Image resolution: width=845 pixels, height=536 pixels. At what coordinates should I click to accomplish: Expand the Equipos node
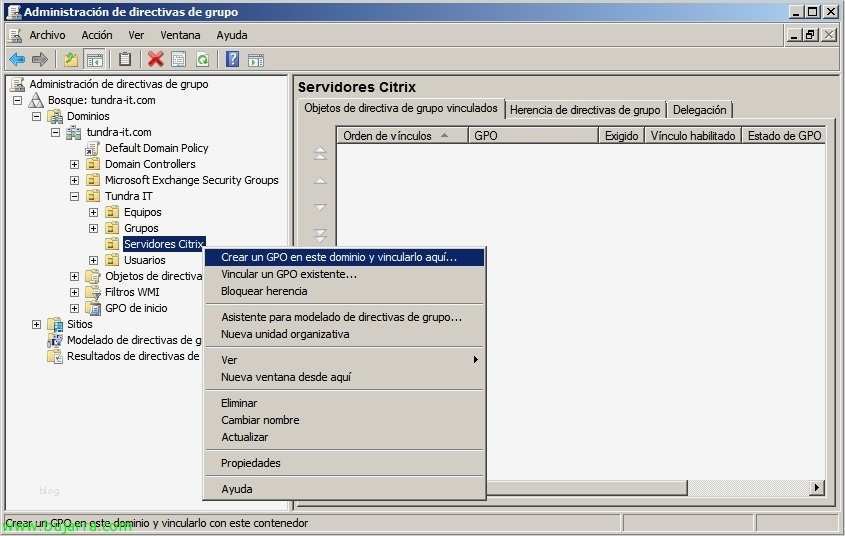coord(94,212)
